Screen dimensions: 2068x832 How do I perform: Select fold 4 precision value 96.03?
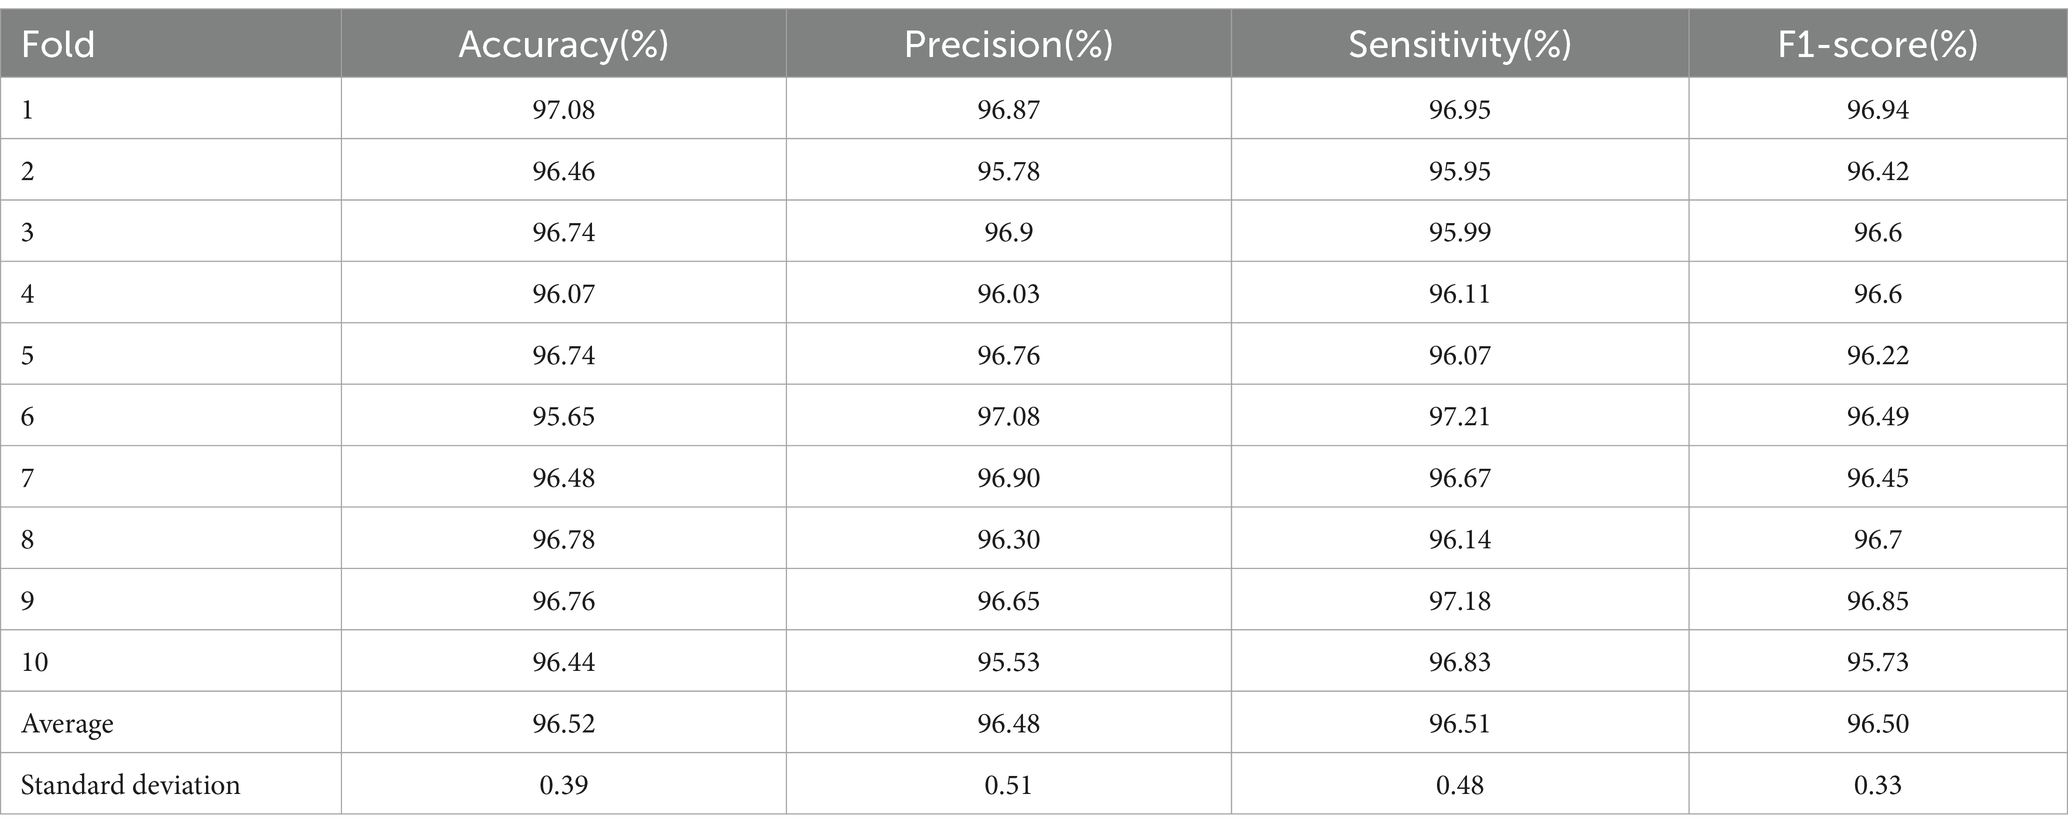1008,294
